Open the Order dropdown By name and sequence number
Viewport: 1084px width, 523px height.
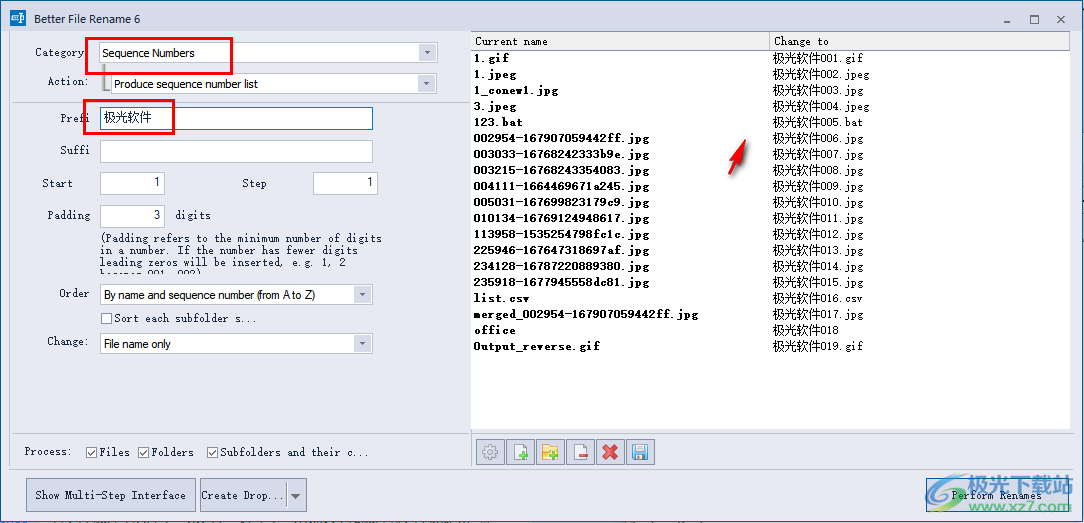pos(236,294)
